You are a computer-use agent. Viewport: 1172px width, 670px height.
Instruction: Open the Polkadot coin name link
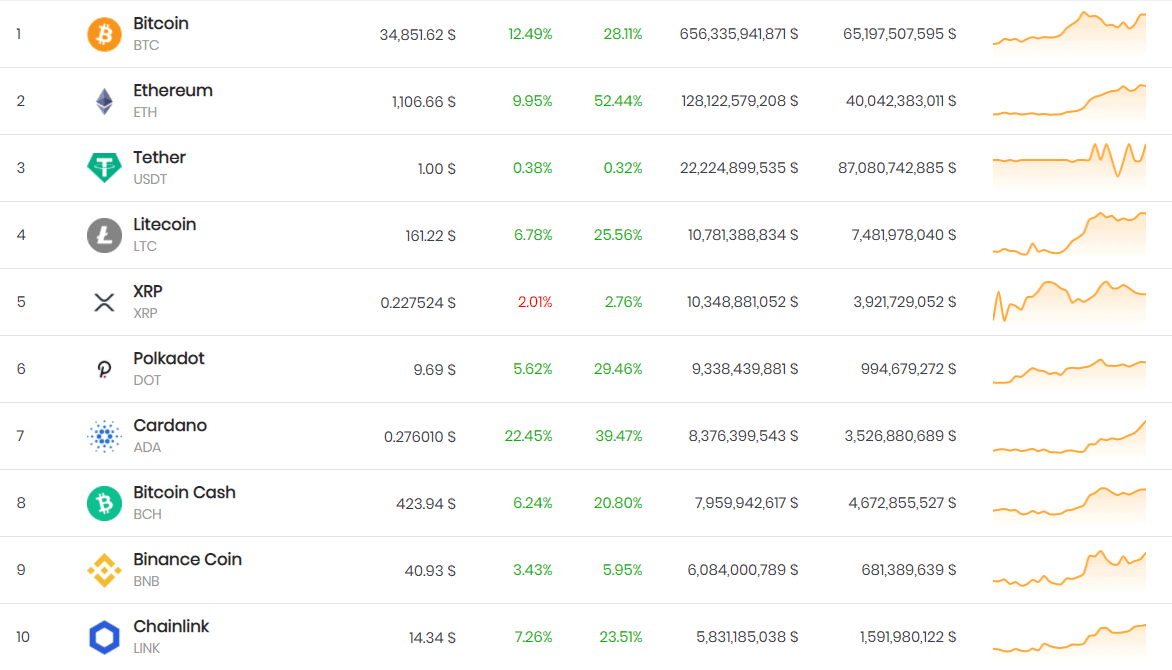[x=169, y=358]
